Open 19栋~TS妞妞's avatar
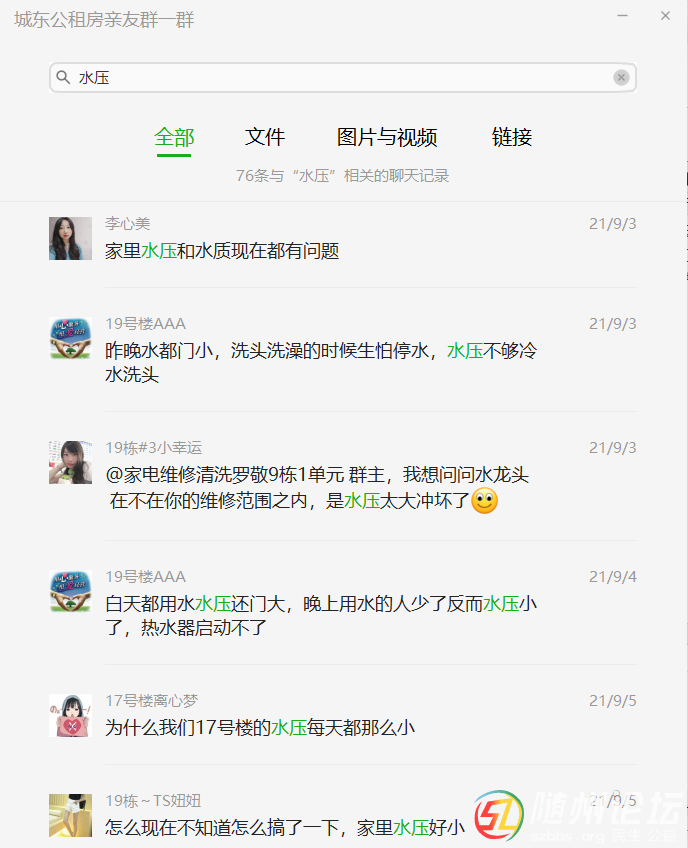This screenshot has width=688, height=848. 70,814
